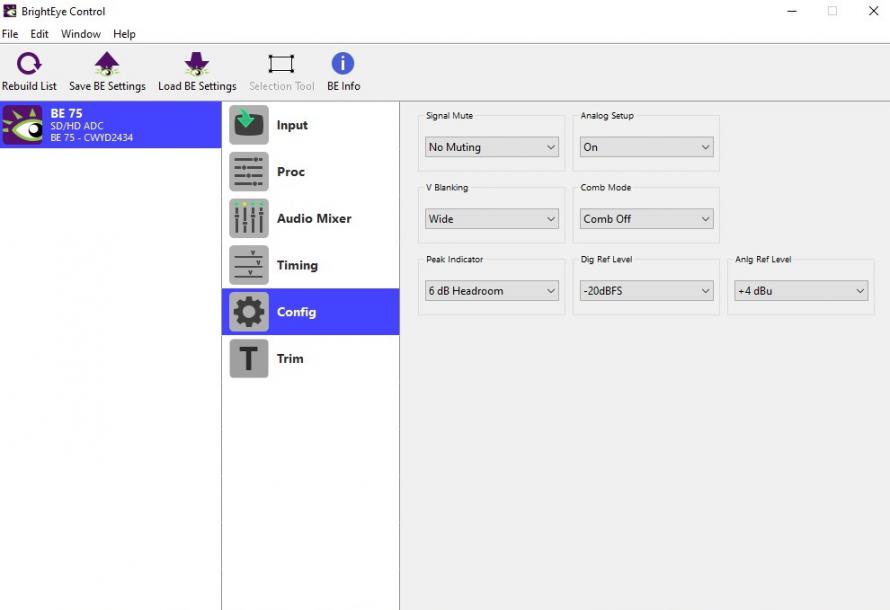Open the Timing section icon
The width and height of the screenshot is (890, 610).
(x=249, y=265)
